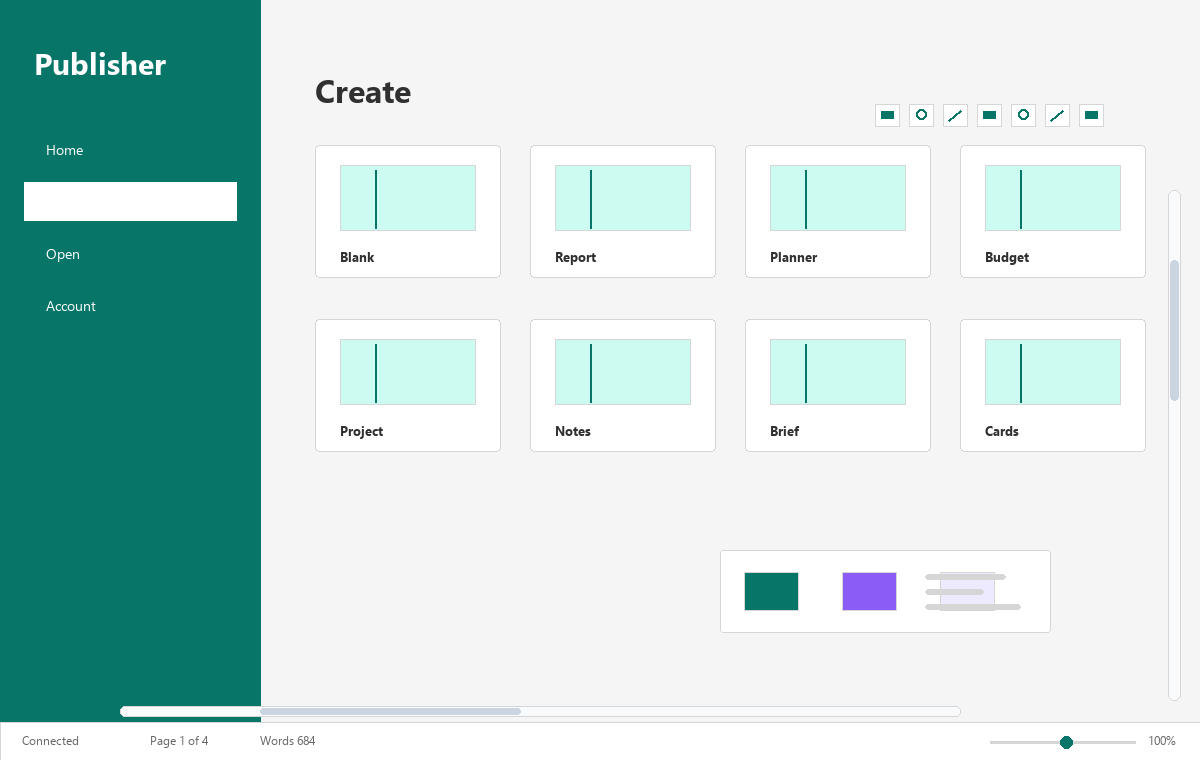Click the 100% zoom level
Screen dimensions: 1200x760
point(1161,741)
